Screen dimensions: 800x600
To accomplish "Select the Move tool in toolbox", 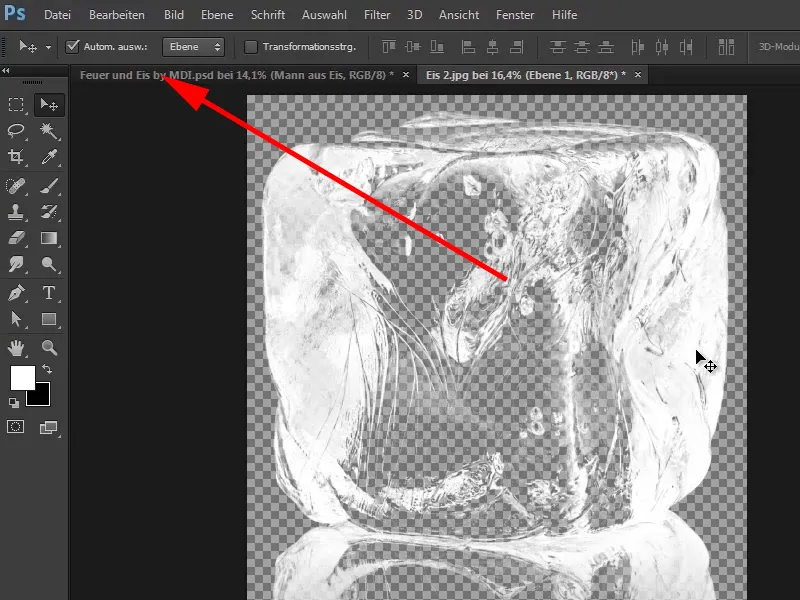I will click(49, 105).
